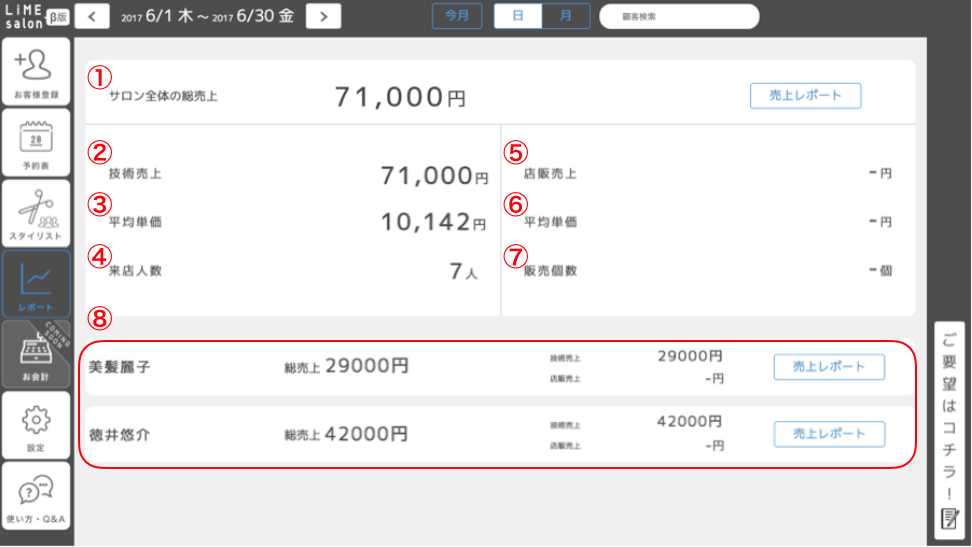Open 徳井悠介's sales report button
Screen dimensions: 972x547
829,434
